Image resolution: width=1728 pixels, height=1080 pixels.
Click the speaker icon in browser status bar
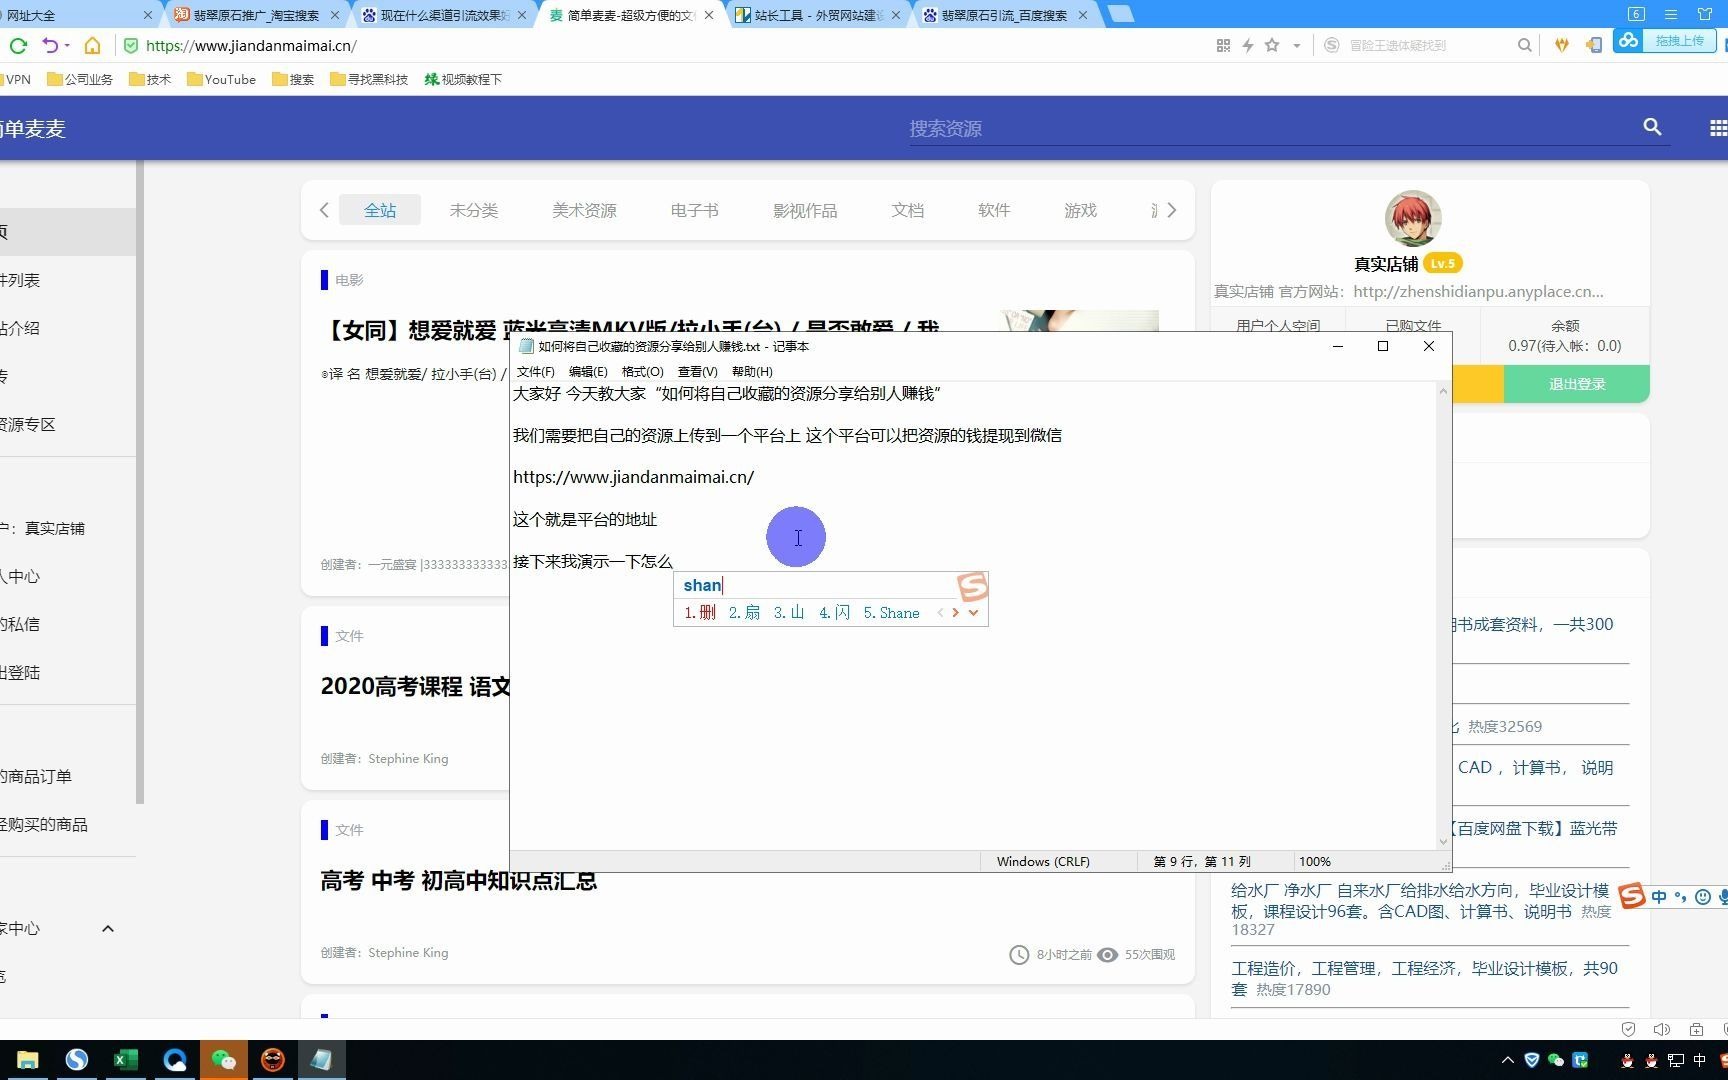pyautogui.click(x=1662, y=1029)
